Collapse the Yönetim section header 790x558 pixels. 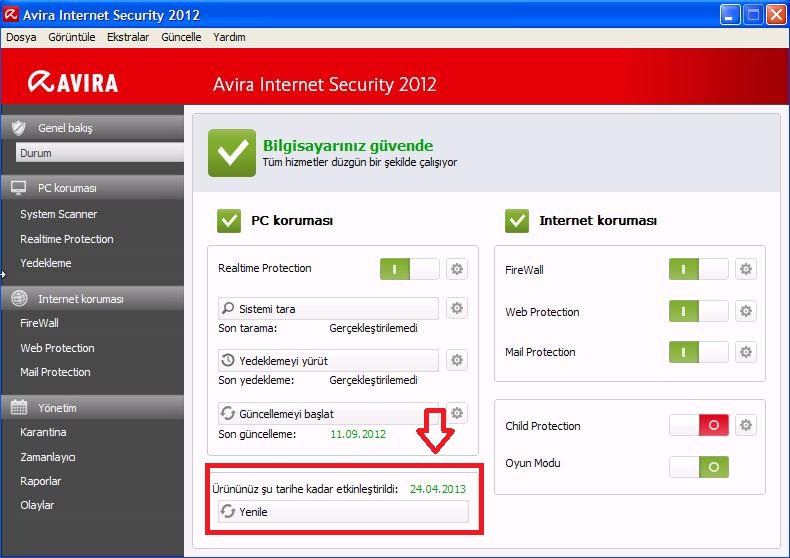(93, 407)
